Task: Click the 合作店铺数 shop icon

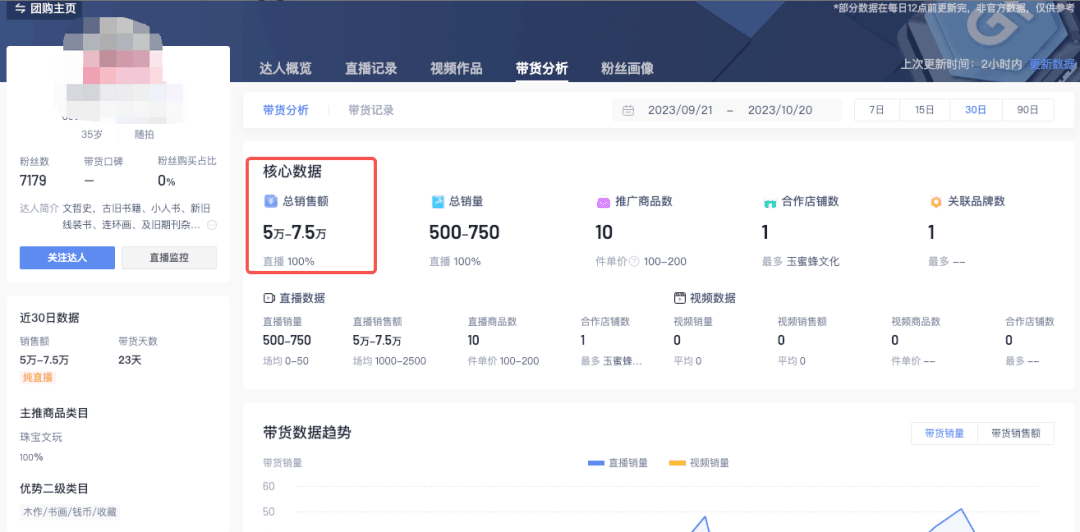Action: pyautogui.click(x=770, y=202)
